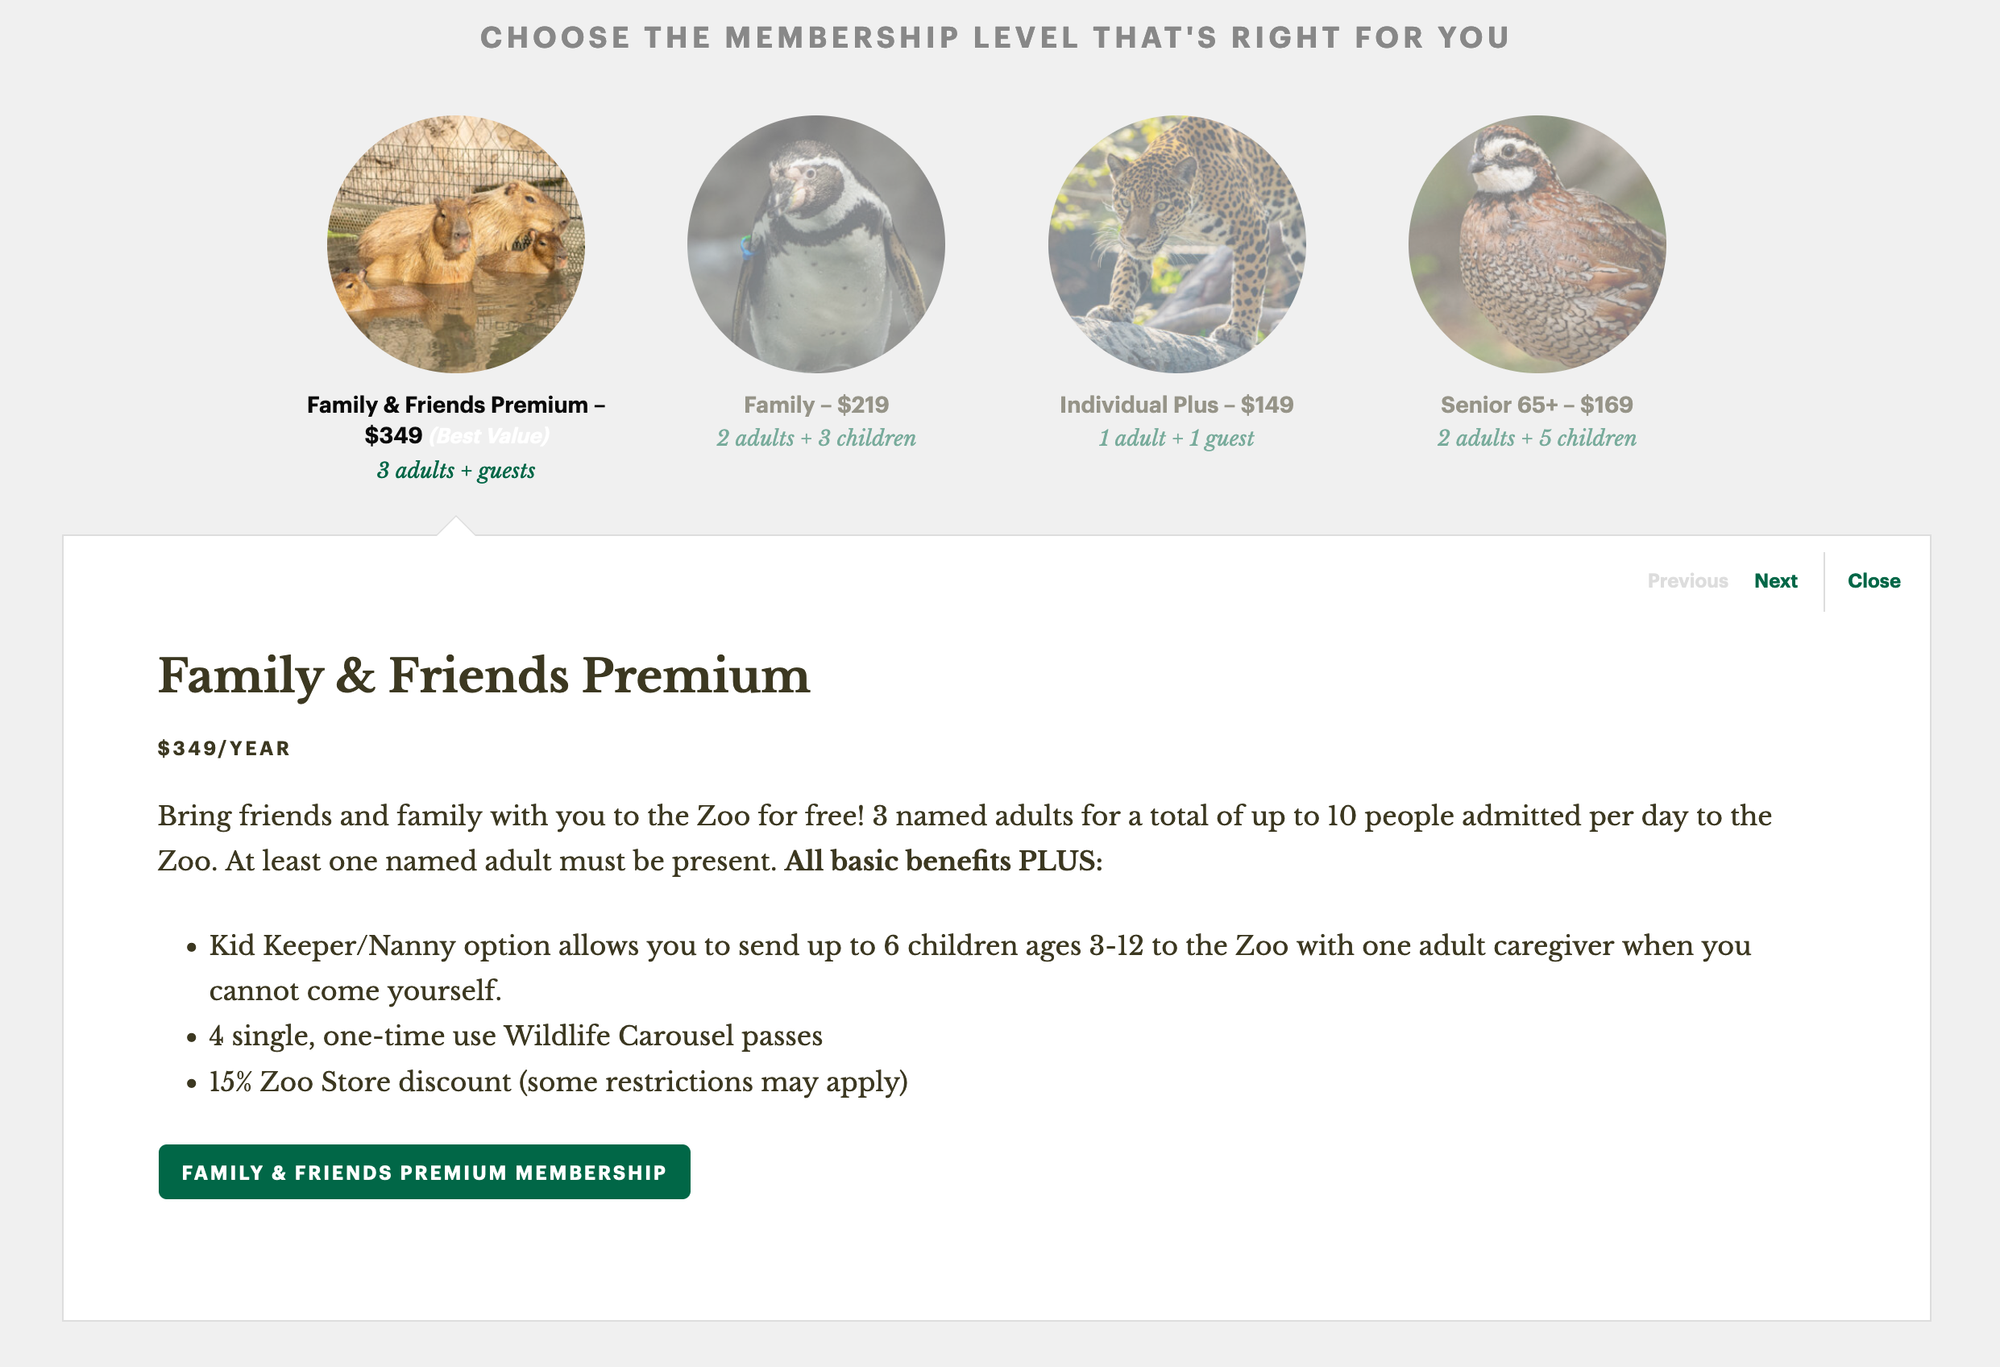Go to Next membership level

(1775, 581)
